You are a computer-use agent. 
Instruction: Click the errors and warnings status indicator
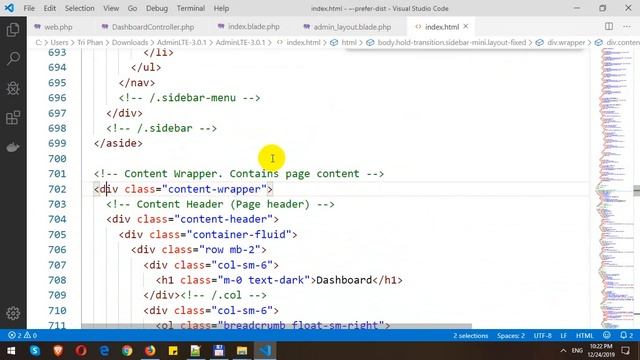pos(22,335)
